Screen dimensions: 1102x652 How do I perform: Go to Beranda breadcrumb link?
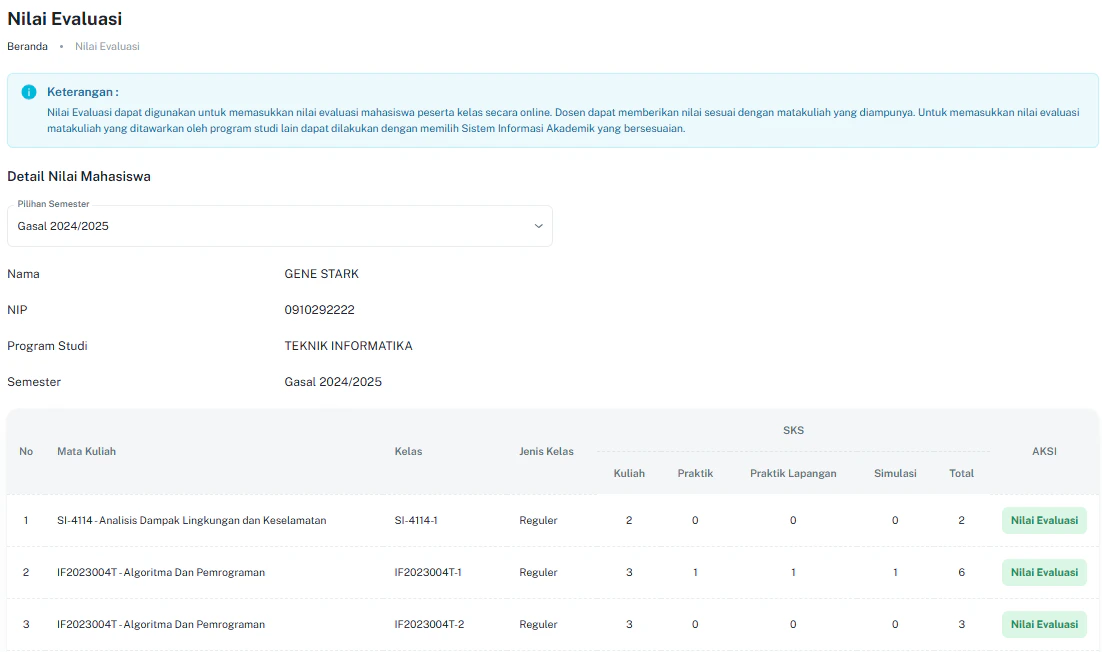tap(27, 46)
